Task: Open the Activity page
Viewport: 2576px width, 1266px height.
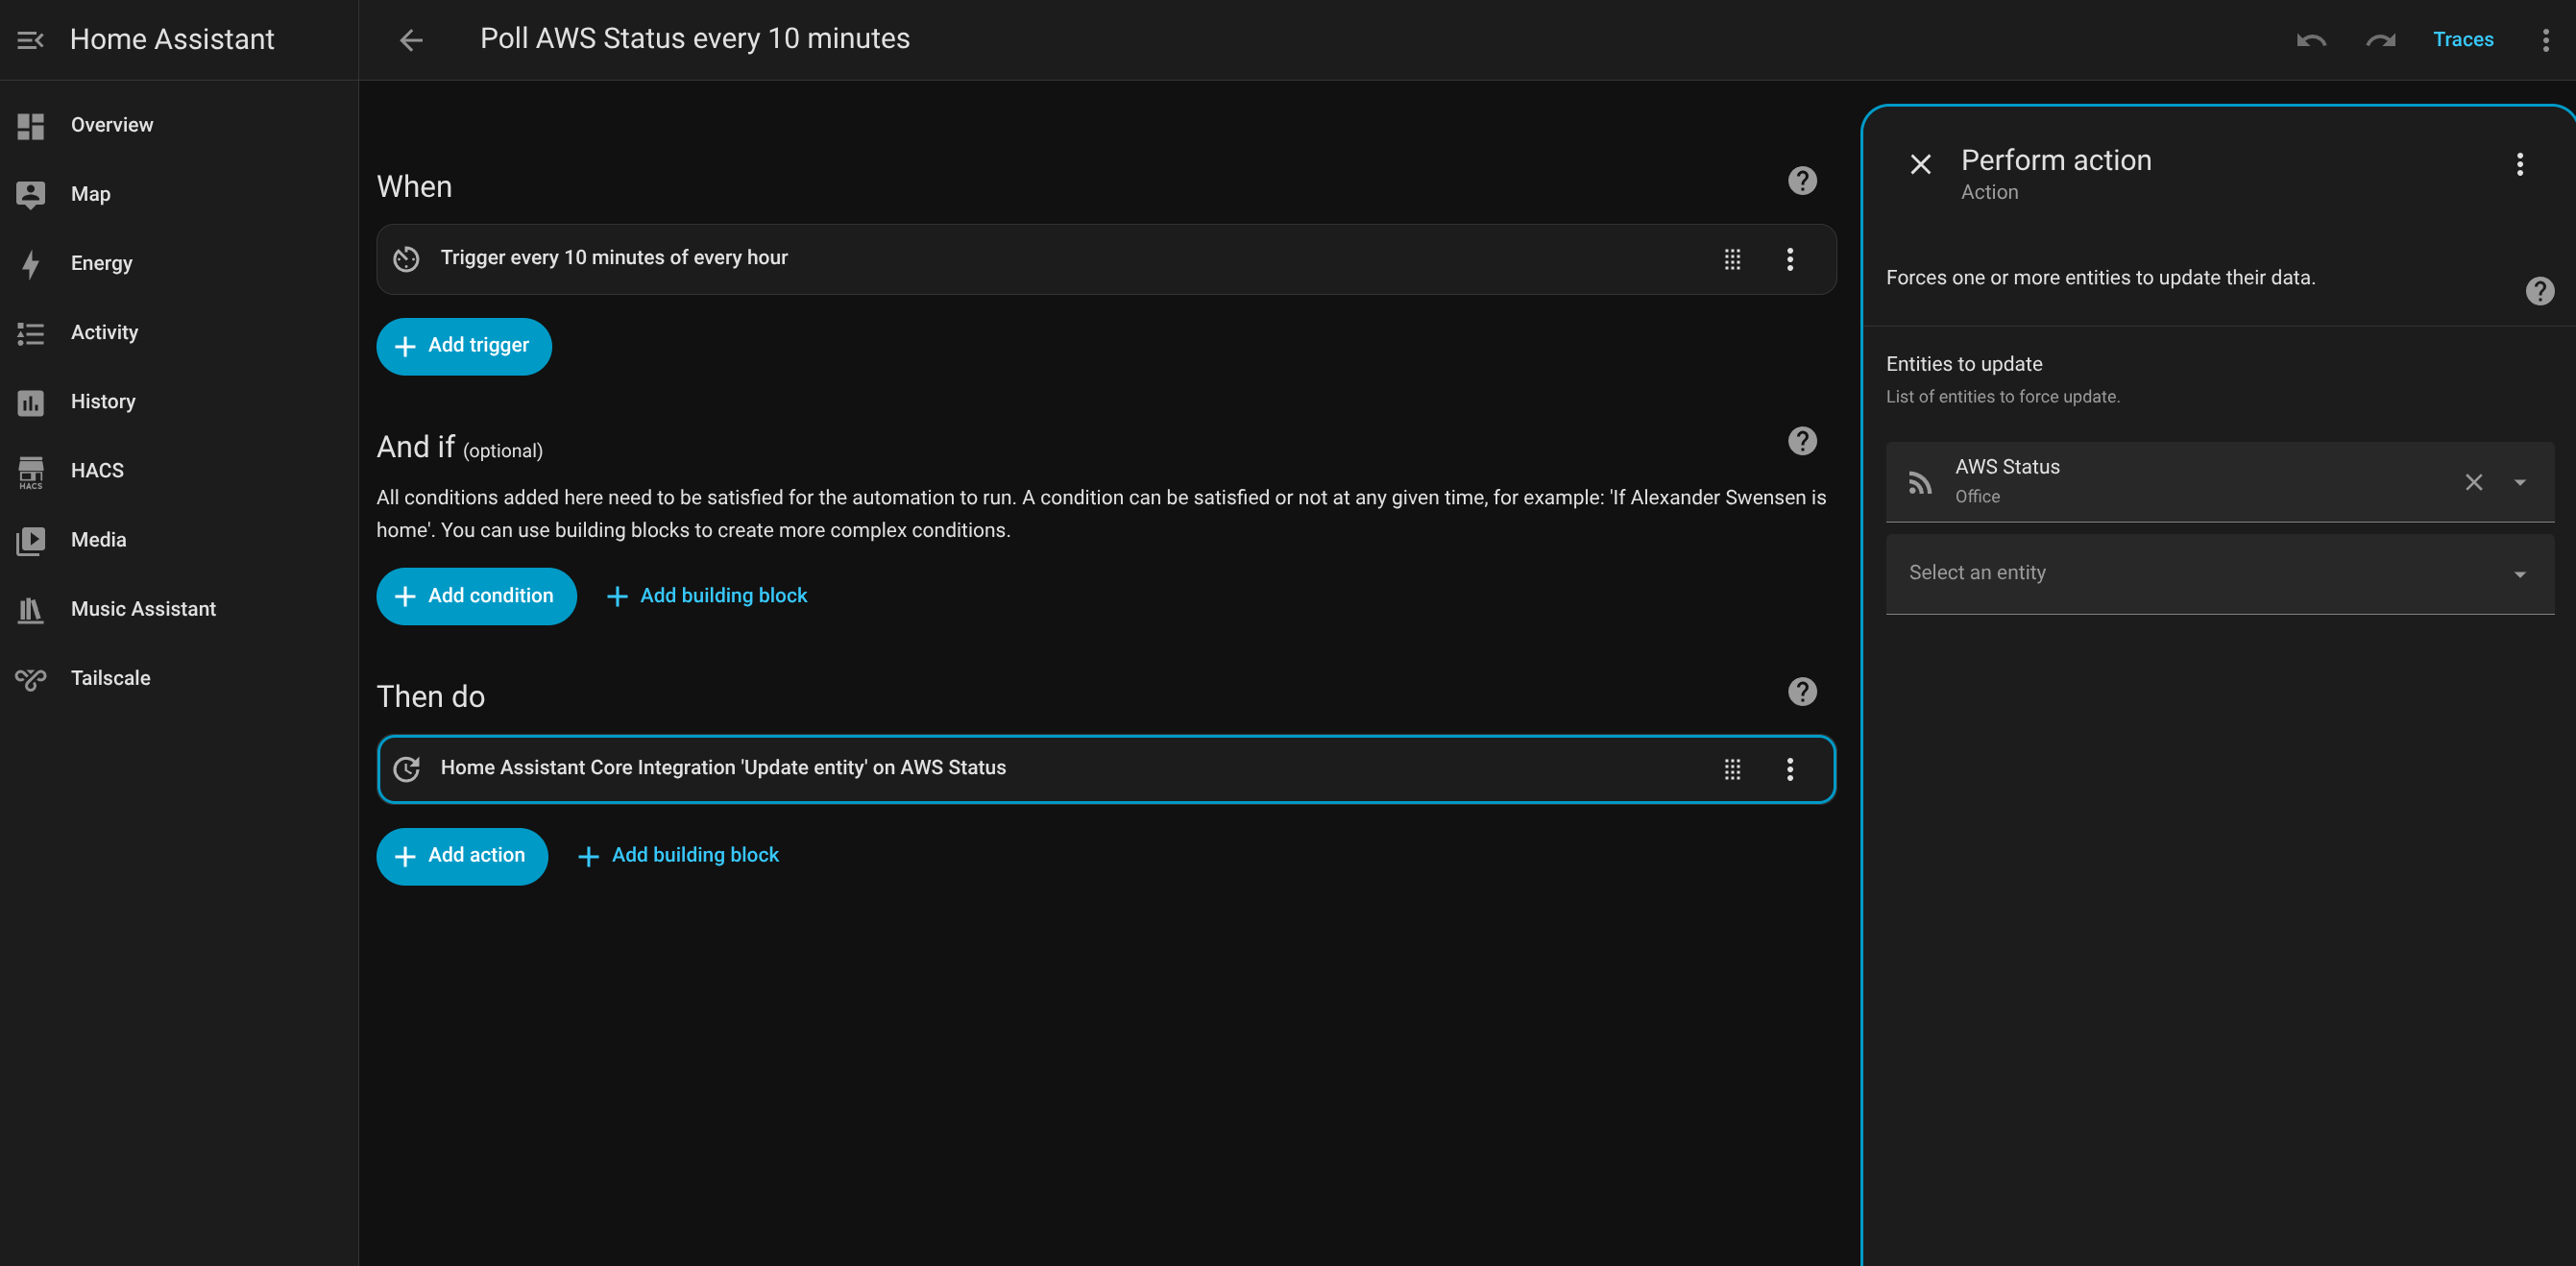Action: coord(104,332)
